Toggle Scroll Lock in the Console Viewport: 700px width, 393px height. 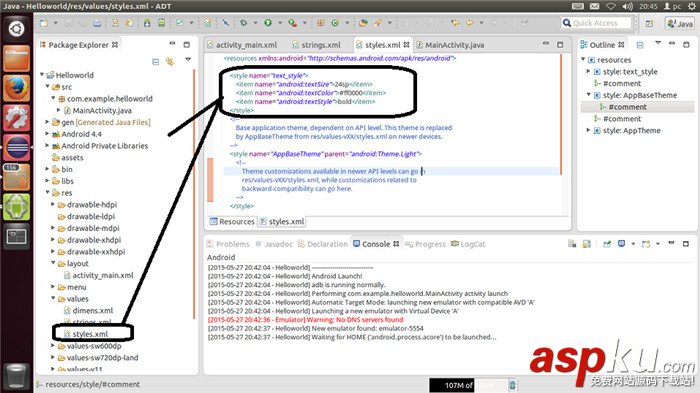click(x=587, y=244)
